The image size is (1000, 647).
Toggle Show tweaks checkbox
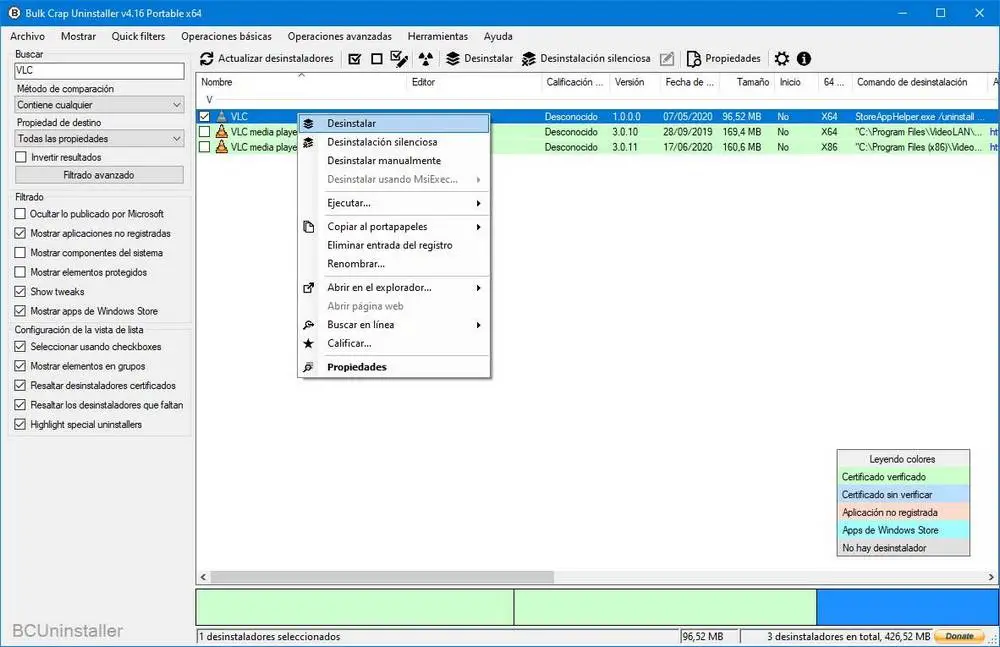click(20, 292)
